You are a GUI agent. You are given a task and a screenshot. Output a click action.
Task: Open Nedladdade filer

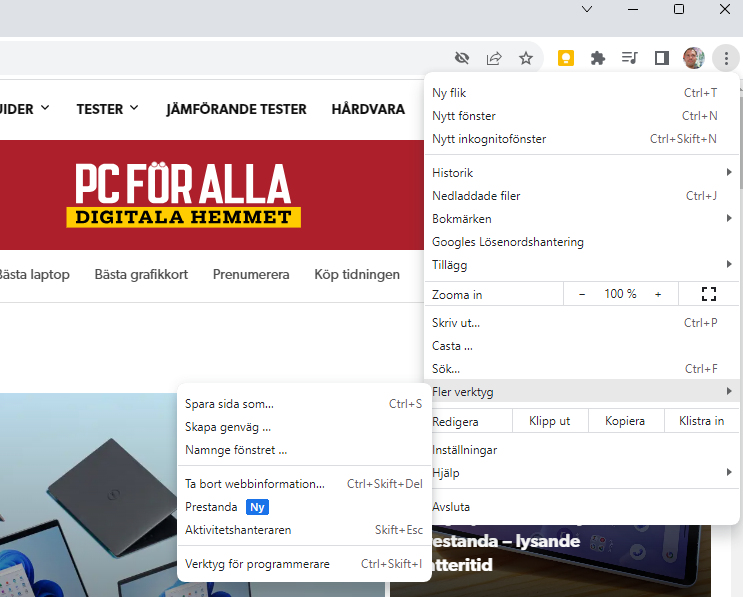(x=581, y=196)
